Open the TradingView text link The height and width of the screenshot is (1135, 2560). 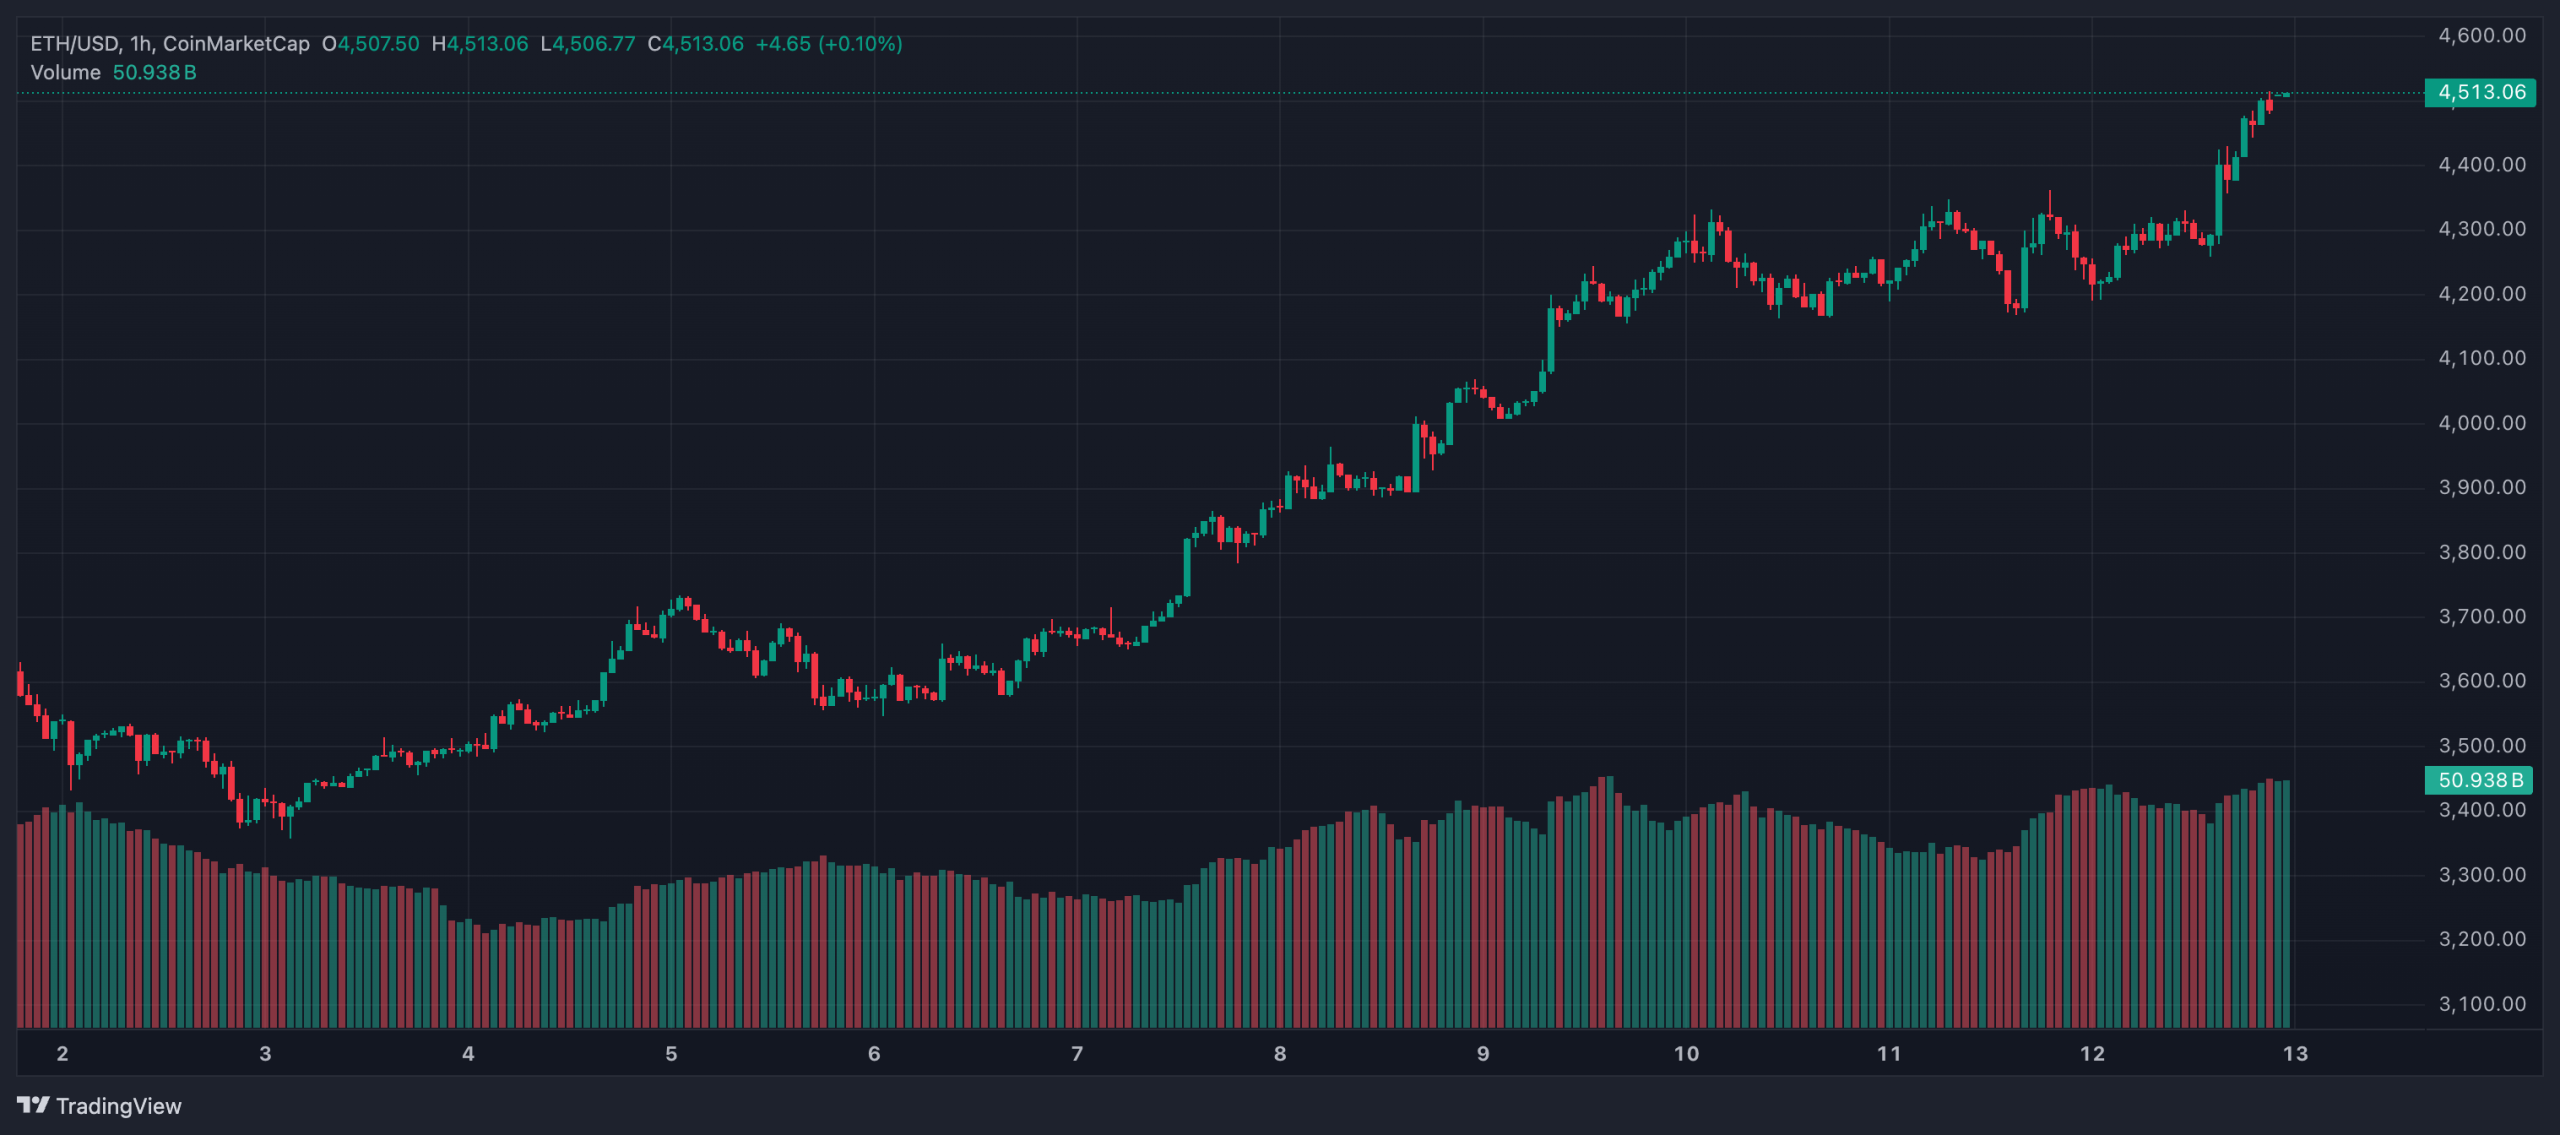click(118, 1106)
